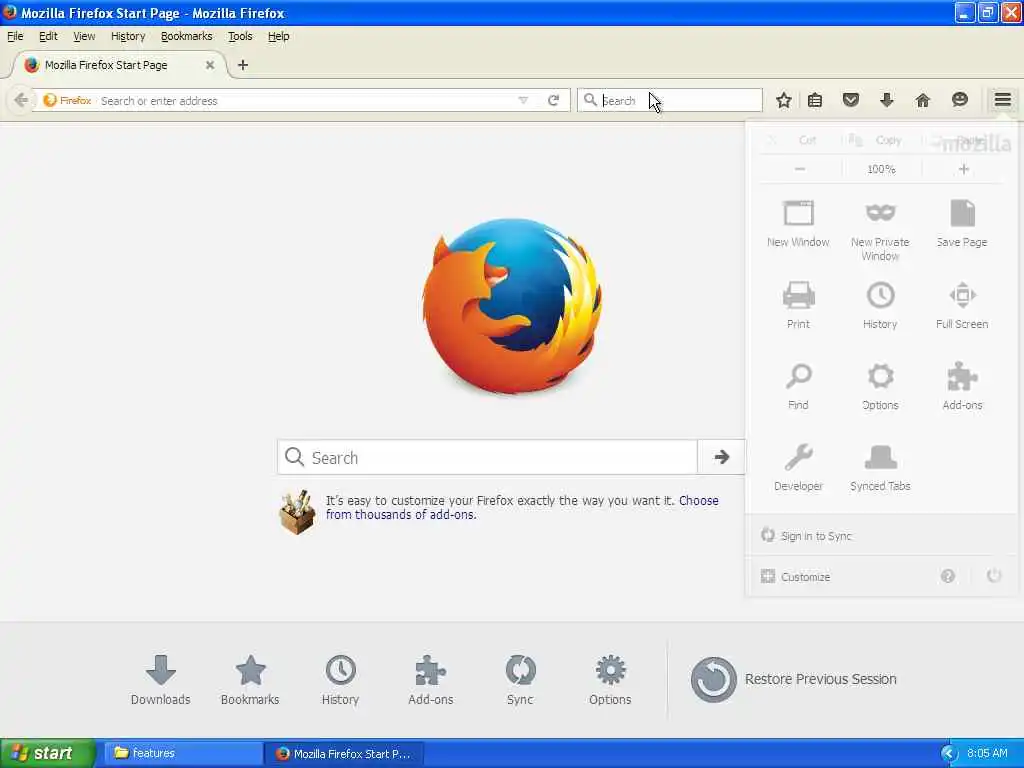Go back with the back arrow

click(21, 101)
